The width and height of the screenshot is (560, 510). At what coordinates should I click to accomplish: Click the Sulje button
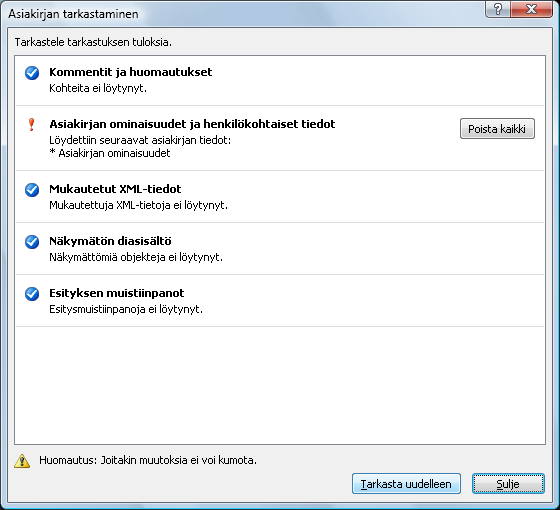click(x=508, y=484)
